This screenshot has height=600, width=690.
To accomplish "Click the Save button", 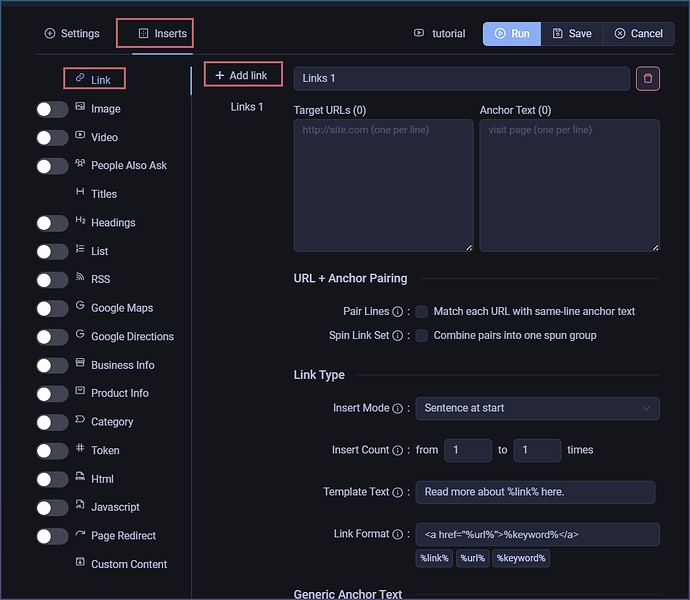I will [x=572, y=33].
